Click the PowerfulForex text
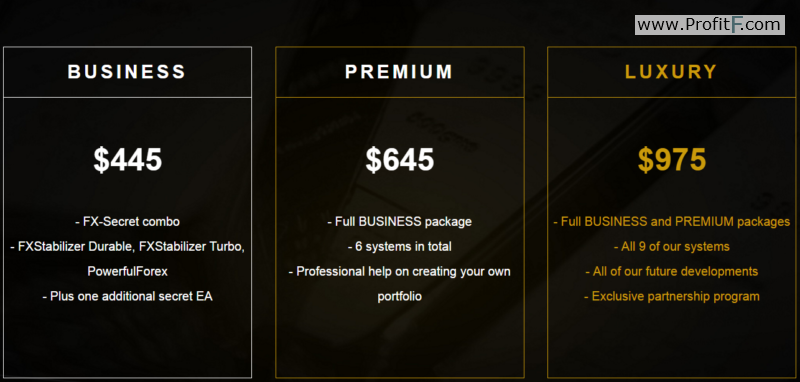This screenshot has width=800, height=382. click(x=128, y=271)
